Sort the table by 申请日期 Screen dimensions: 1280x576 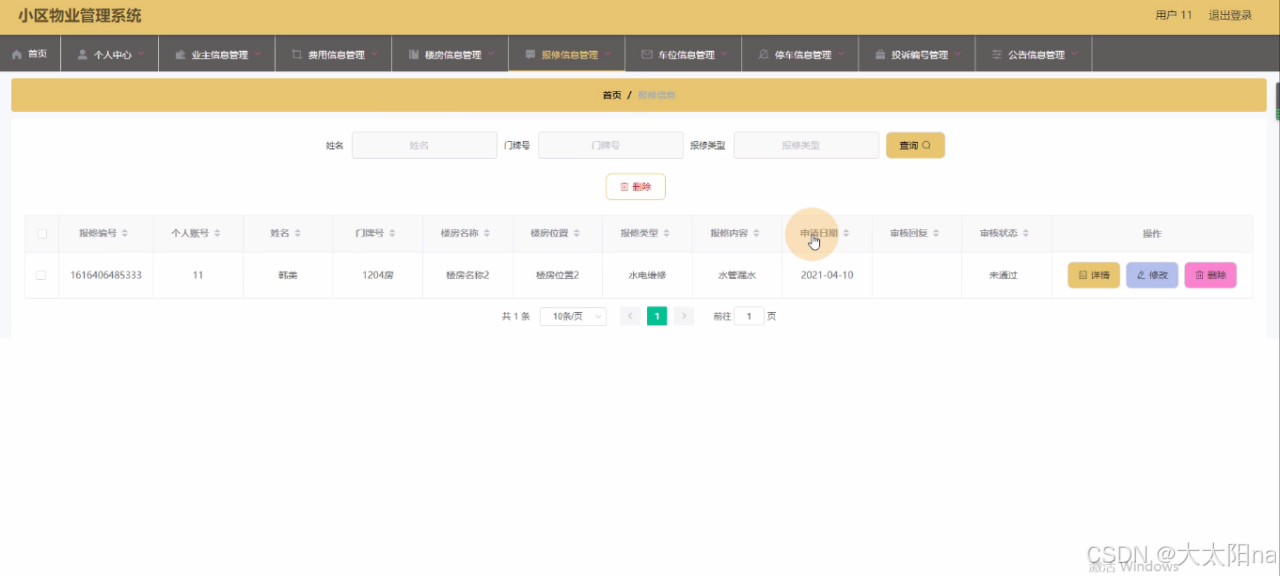846,233
